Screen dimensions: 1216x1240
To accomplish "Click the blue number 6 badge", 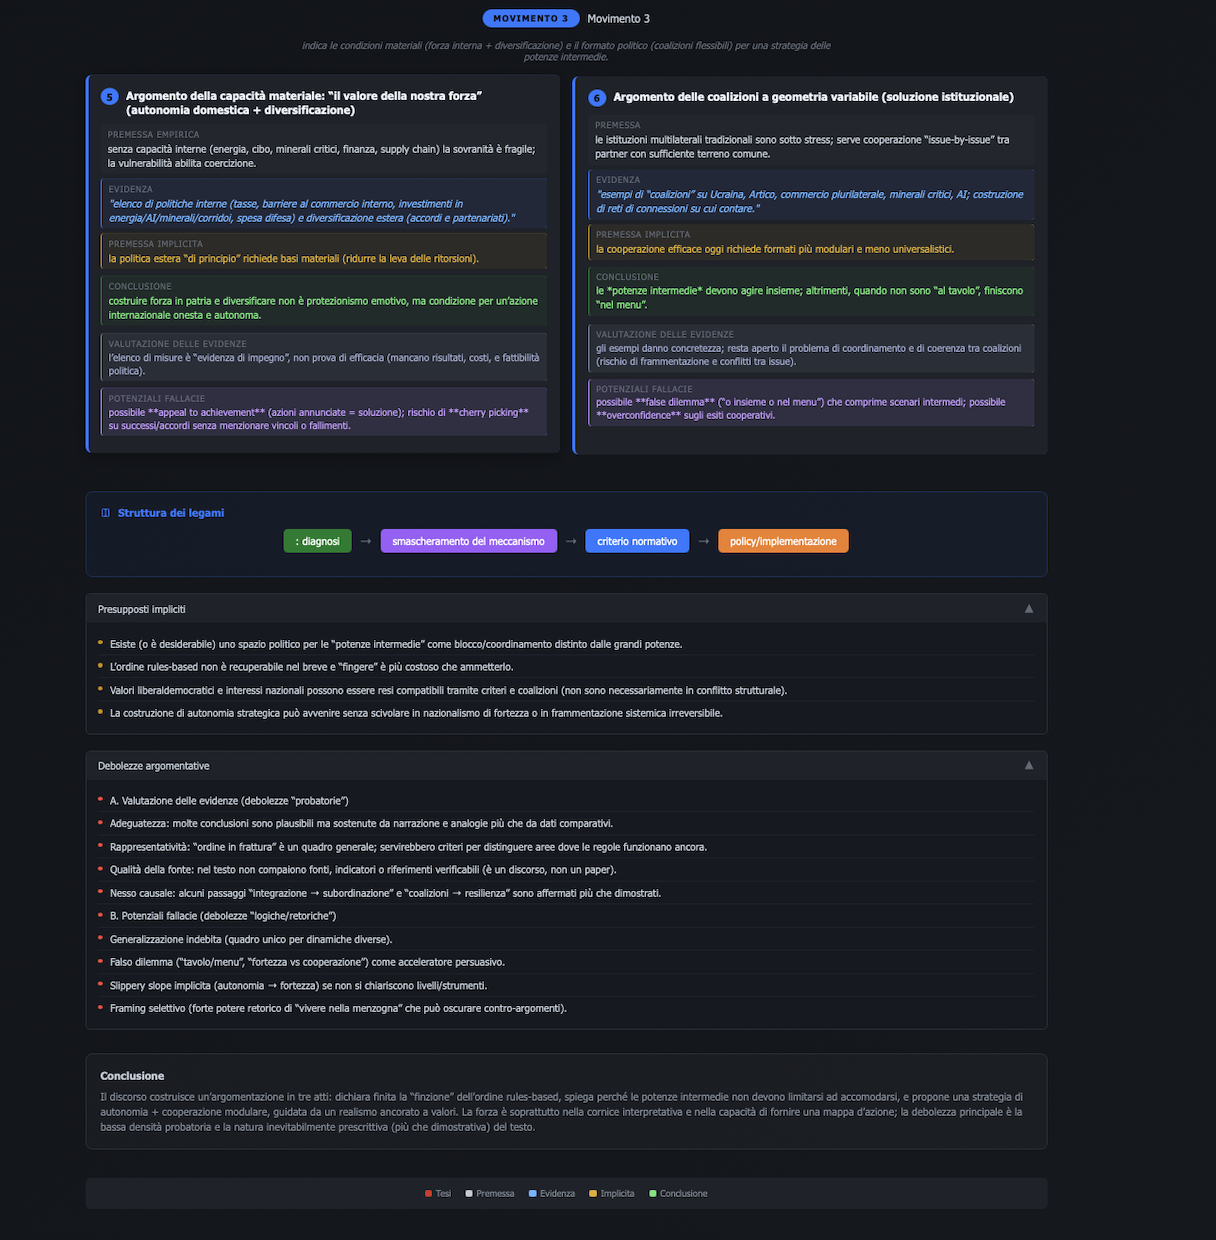I will [x=597, y=98].
